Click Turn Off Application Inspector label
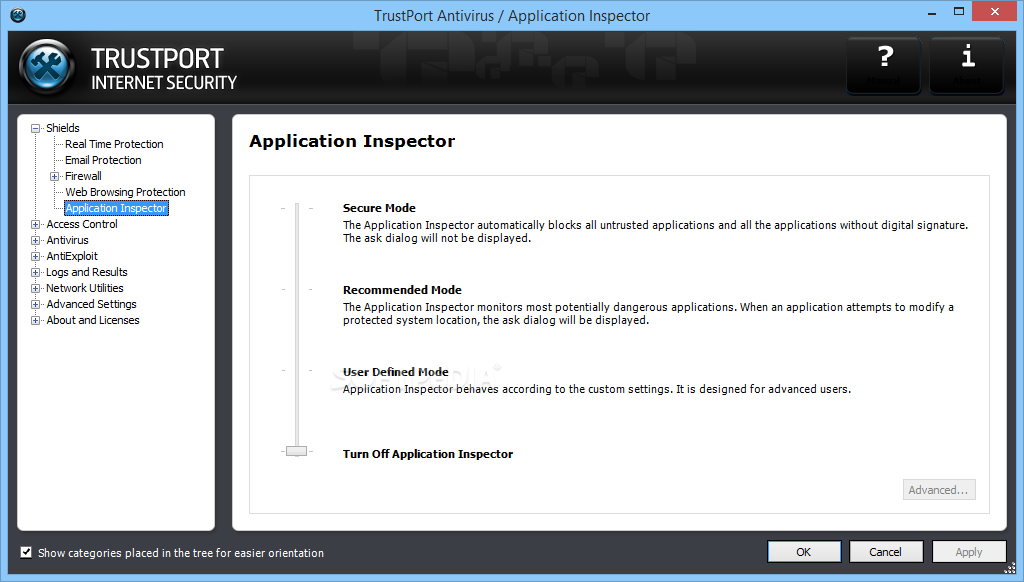1024x582 pixels. coord(428,454)
